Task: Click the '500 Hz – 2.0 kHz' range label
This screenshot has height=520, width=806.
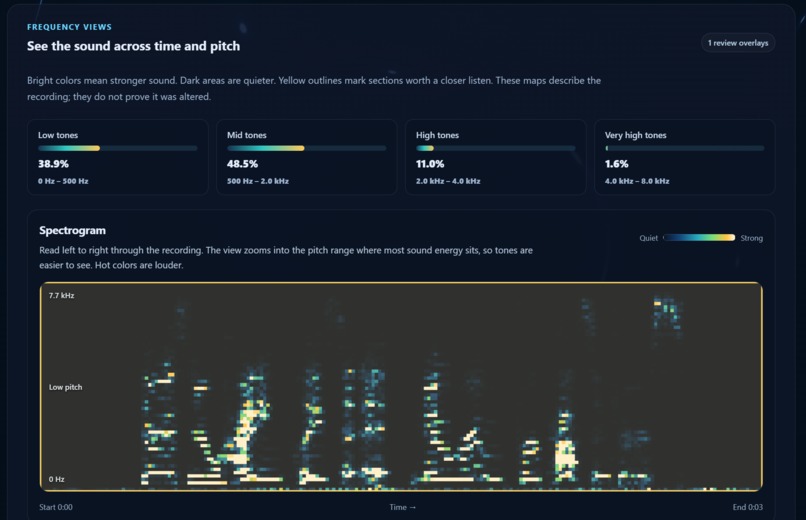Action: coord(258,181)
